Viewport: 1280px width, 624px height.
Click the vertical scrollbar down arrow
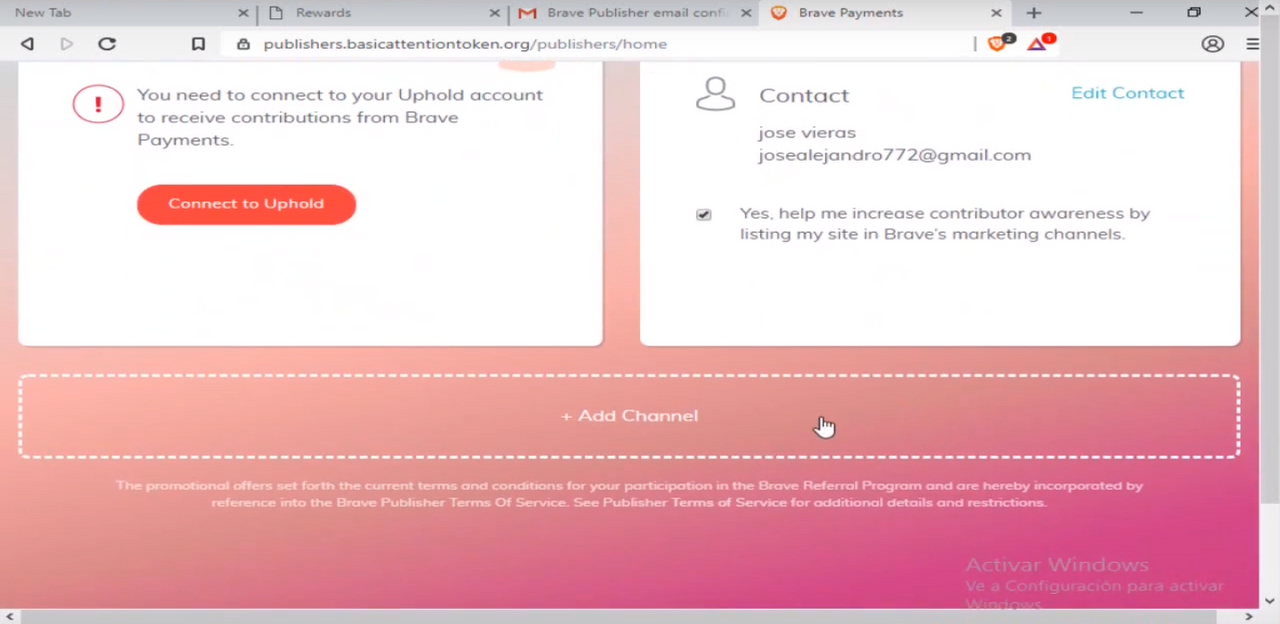[x=1270, y=602]
